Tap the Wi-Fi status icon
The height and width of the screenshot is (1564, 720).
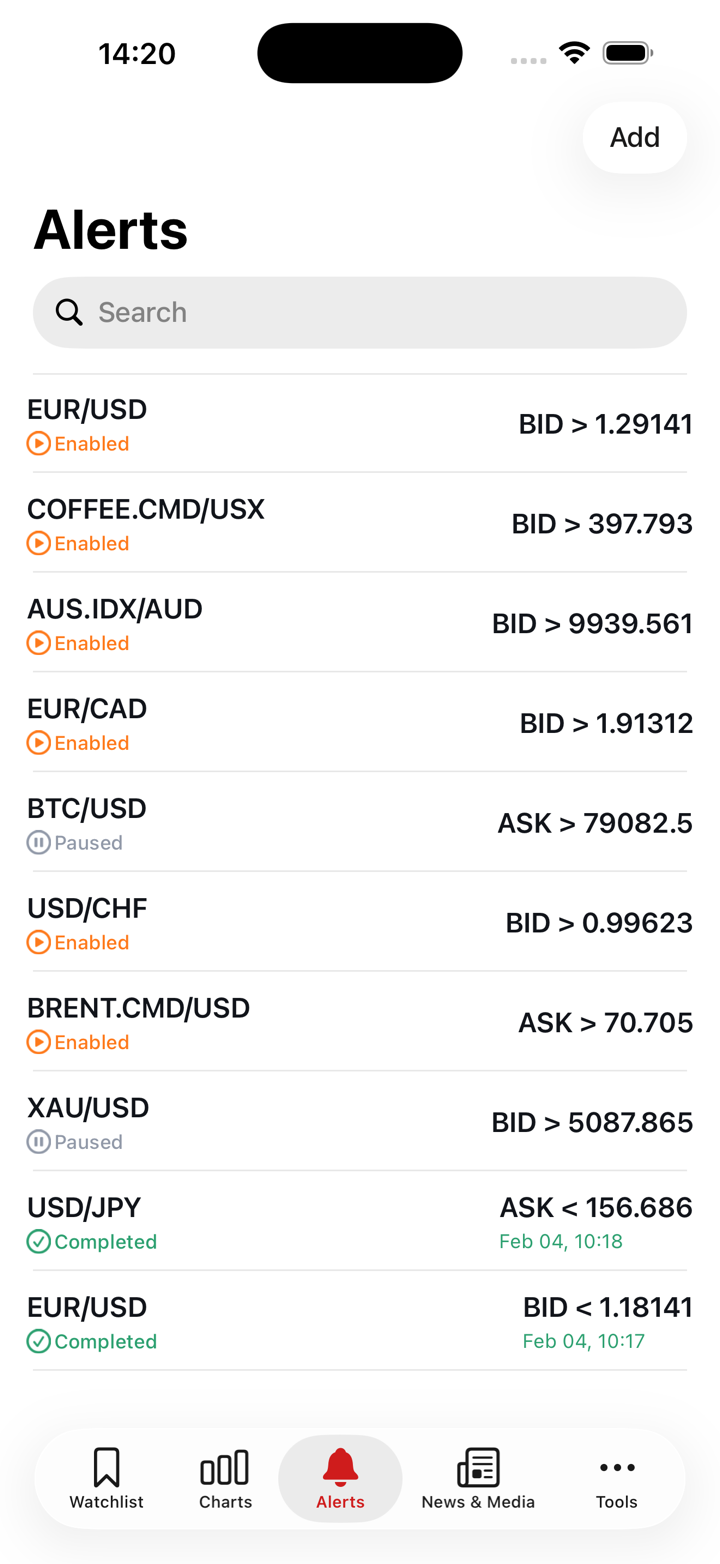574,53
